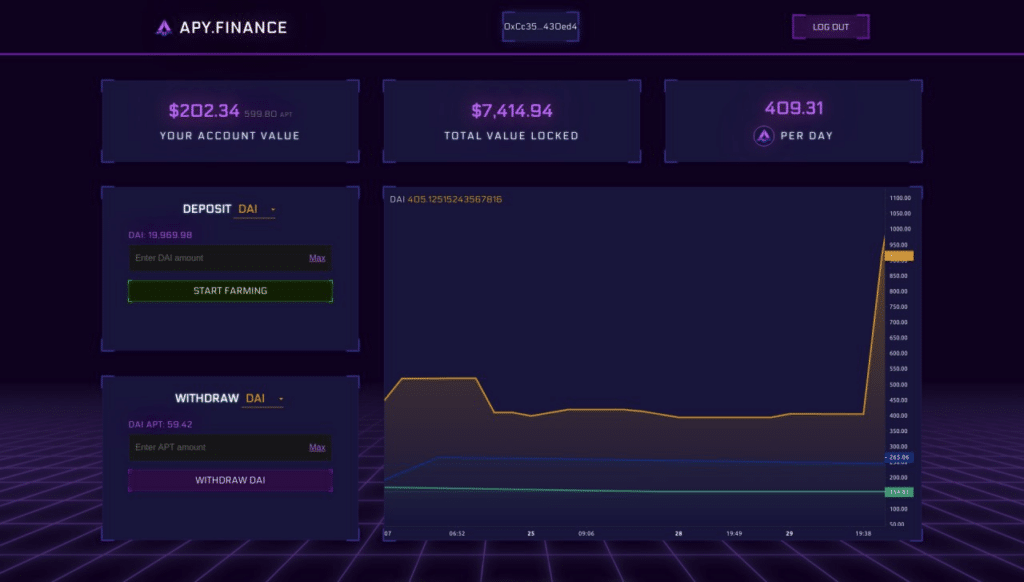Screen dimensions: 1024x582
Task: Click the 09:06 time label on chart axis
Action: coord(586,534)
